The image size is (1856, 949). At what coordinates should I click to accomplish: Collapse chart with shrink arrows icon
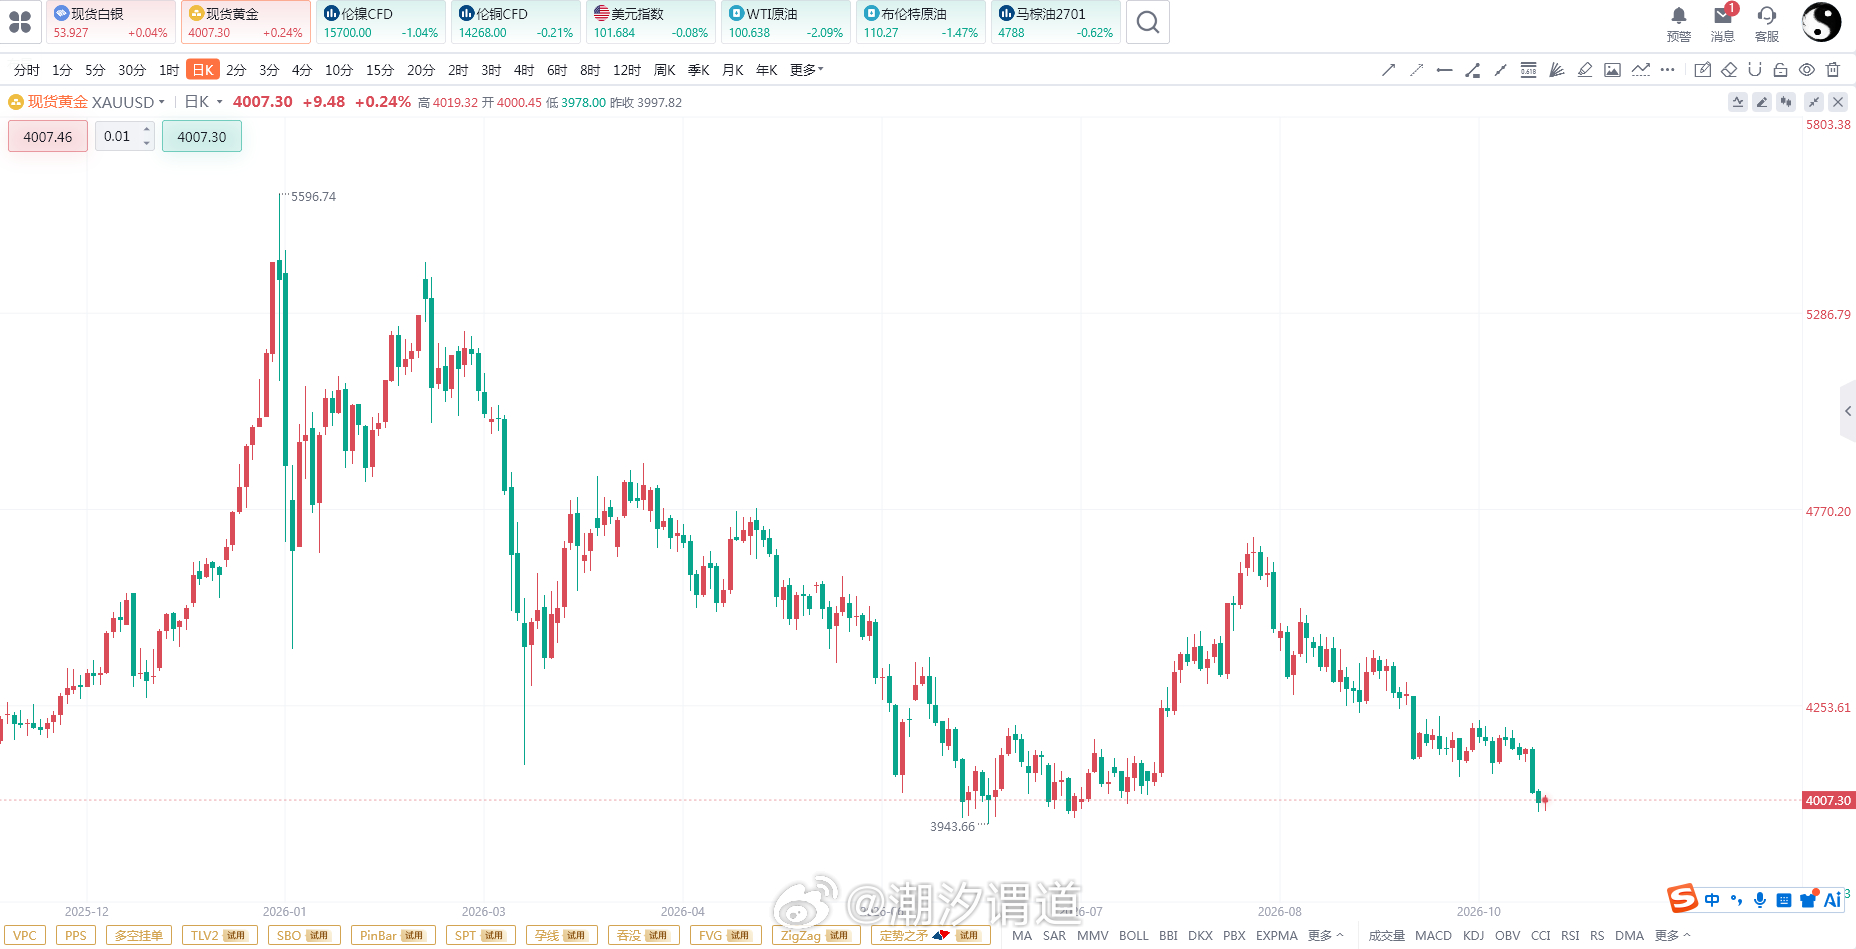(1814, 102)
